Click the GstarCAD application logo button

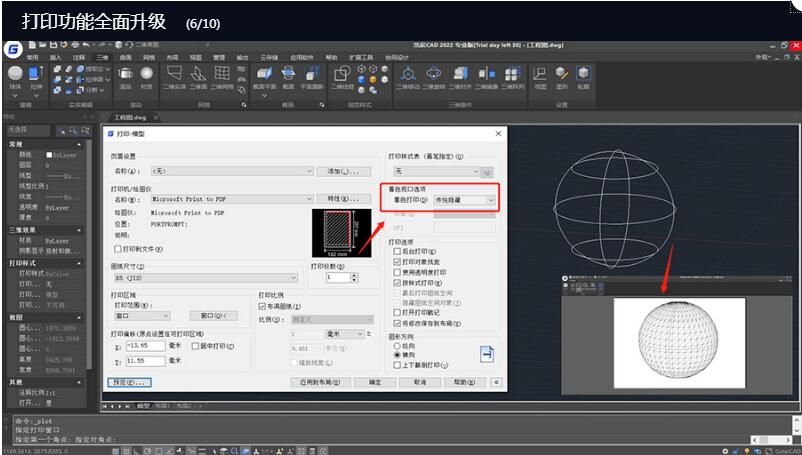coord(12,49)
